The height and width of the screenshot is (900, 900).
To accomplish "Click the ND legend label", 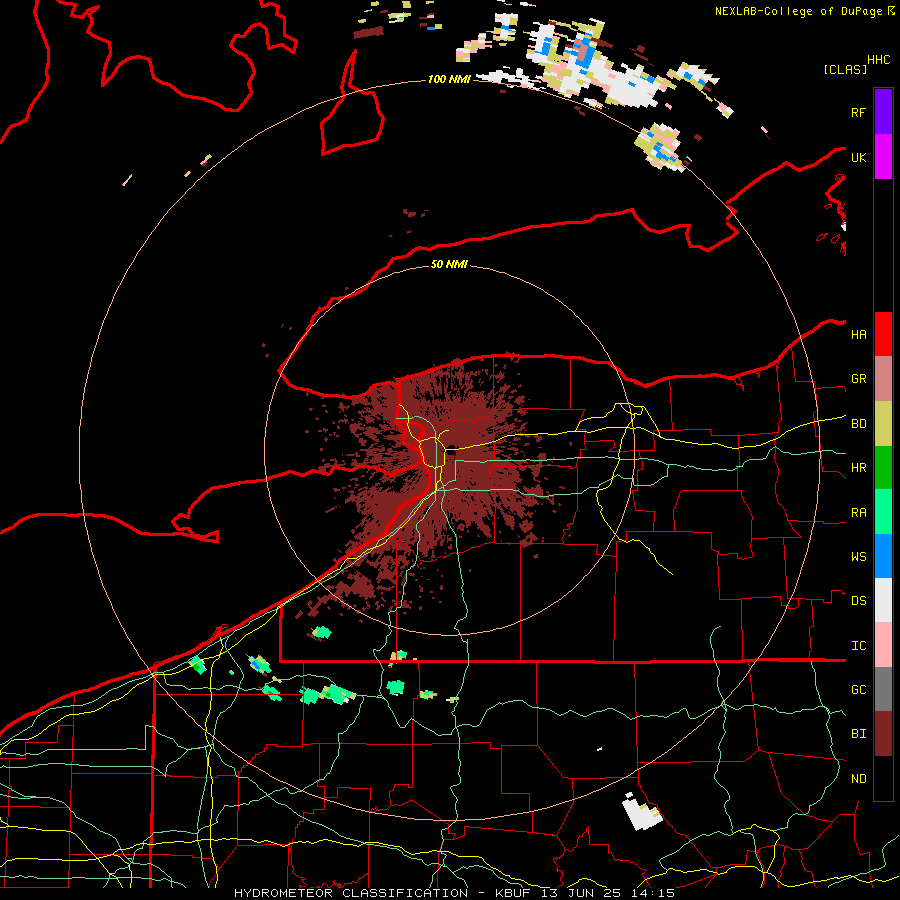I will (x=858, y=779).
